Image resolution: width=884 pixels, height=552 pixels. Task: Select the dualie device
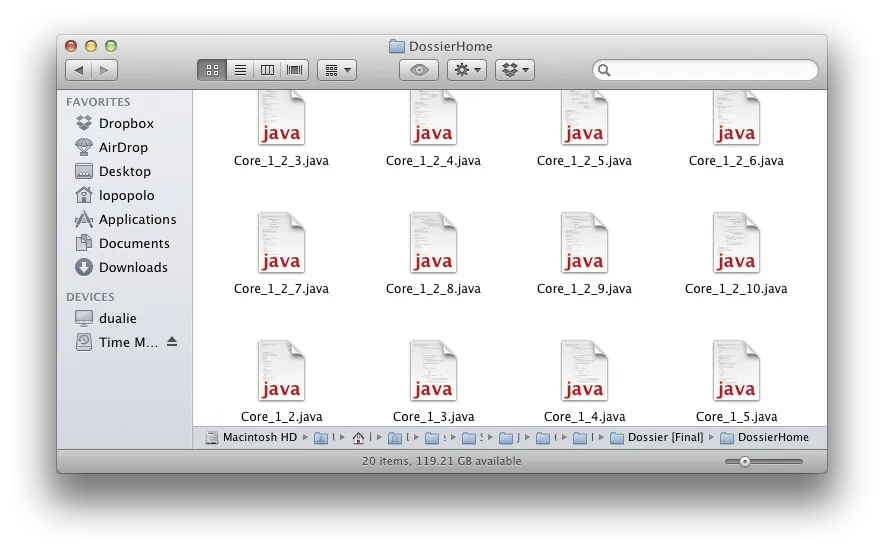click(x=106, y=318)
